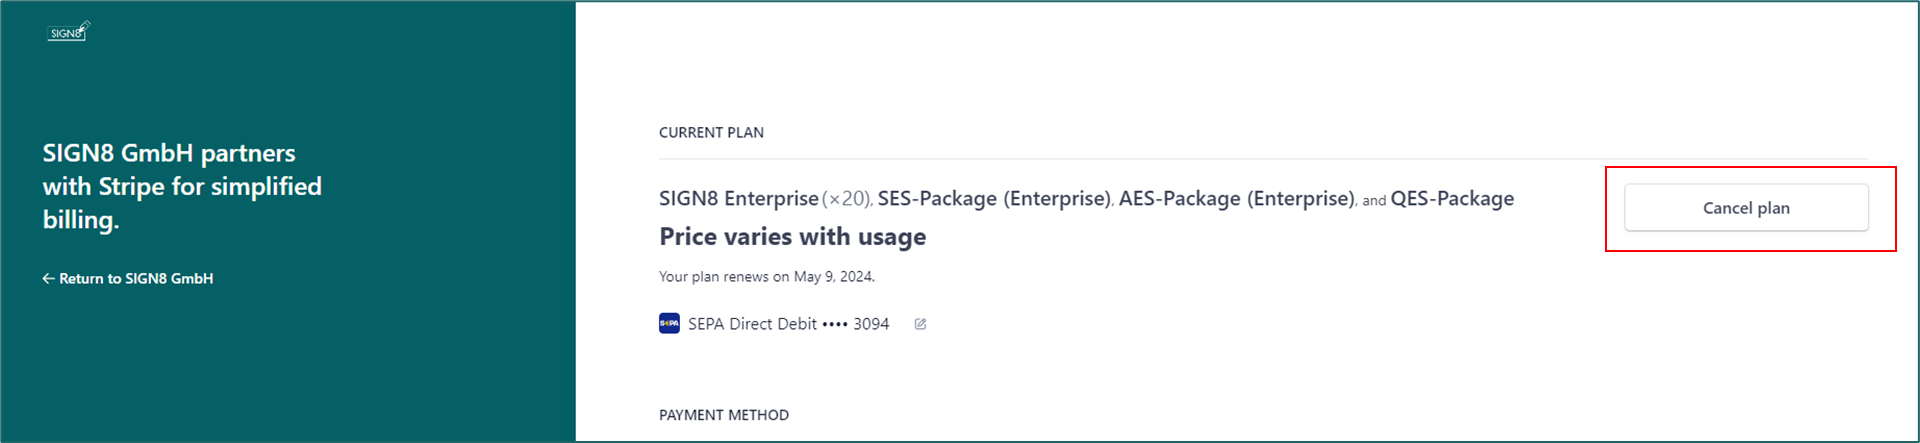Click the SIGN8 Enterprise plan name
Image resolution: width=1920 pixels, height=443 pixels.
point(739,199)
